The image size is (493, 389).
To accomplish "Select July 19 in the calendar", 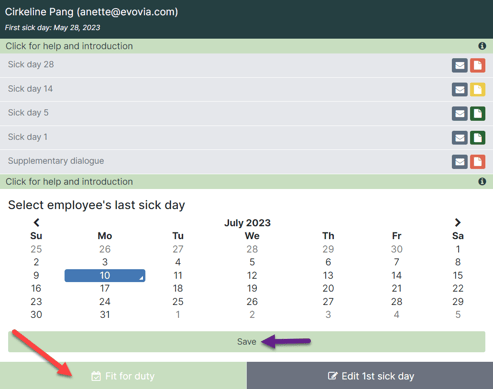I will coord(252,288).
